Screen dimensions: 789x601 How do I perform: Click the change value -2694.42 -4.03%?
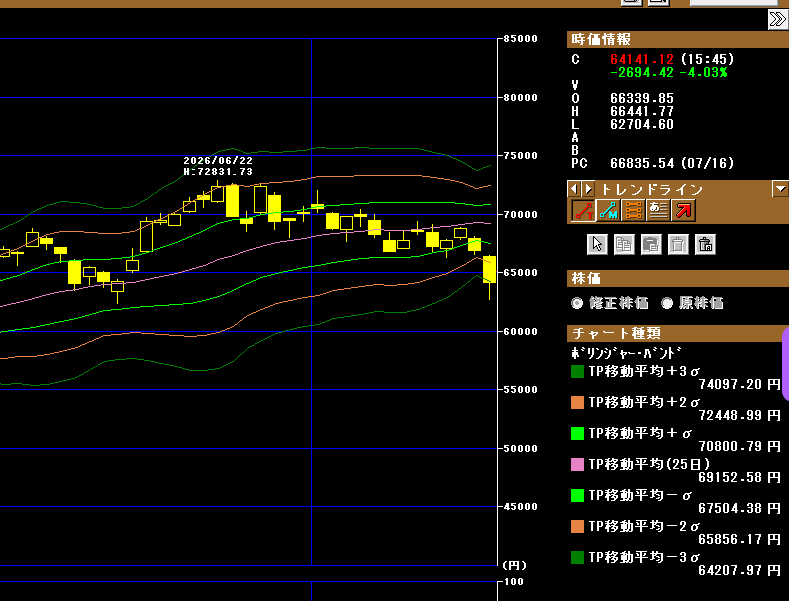pos(669,72)
